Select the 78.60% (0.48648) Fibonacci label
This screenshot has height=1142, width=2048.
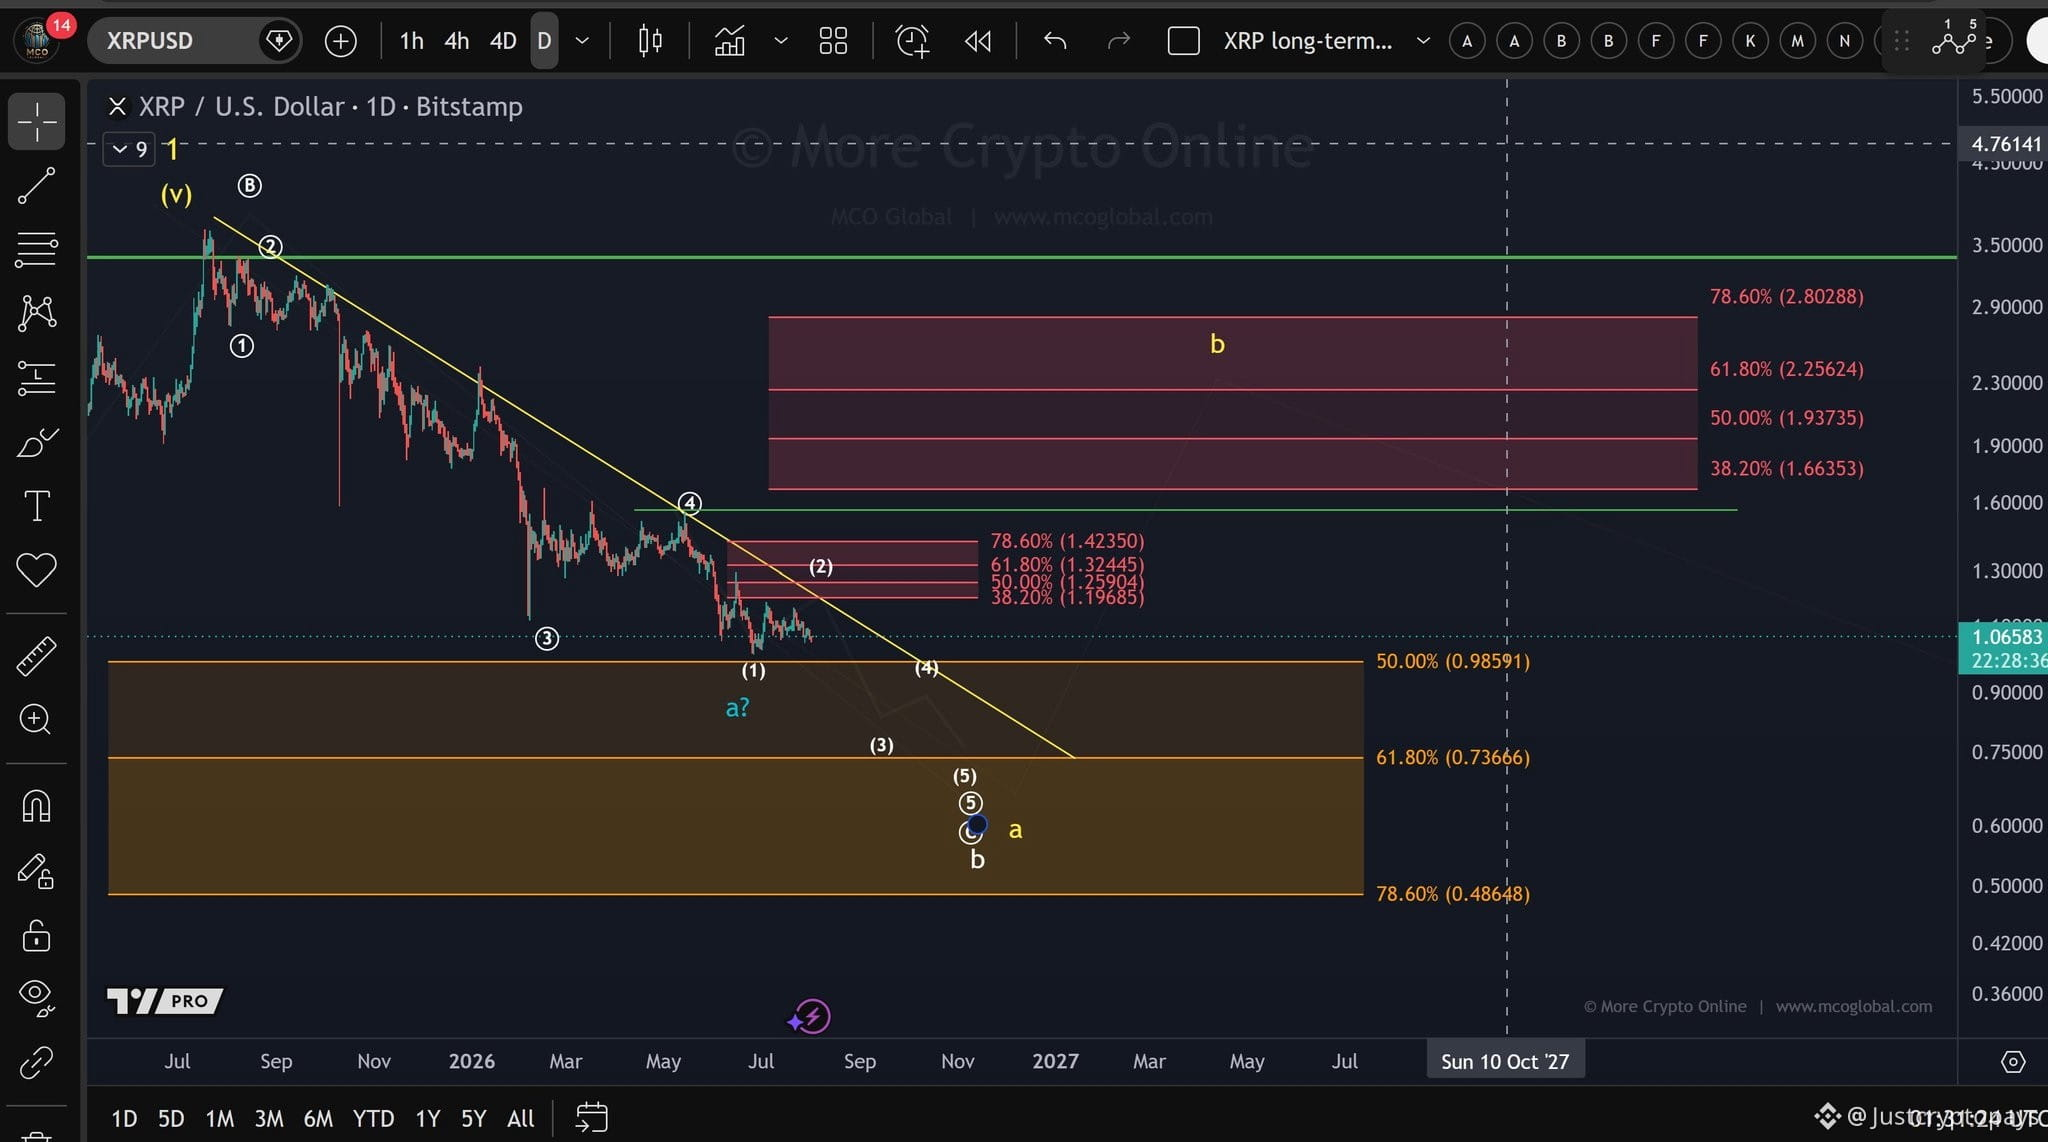coord(1453,893)
